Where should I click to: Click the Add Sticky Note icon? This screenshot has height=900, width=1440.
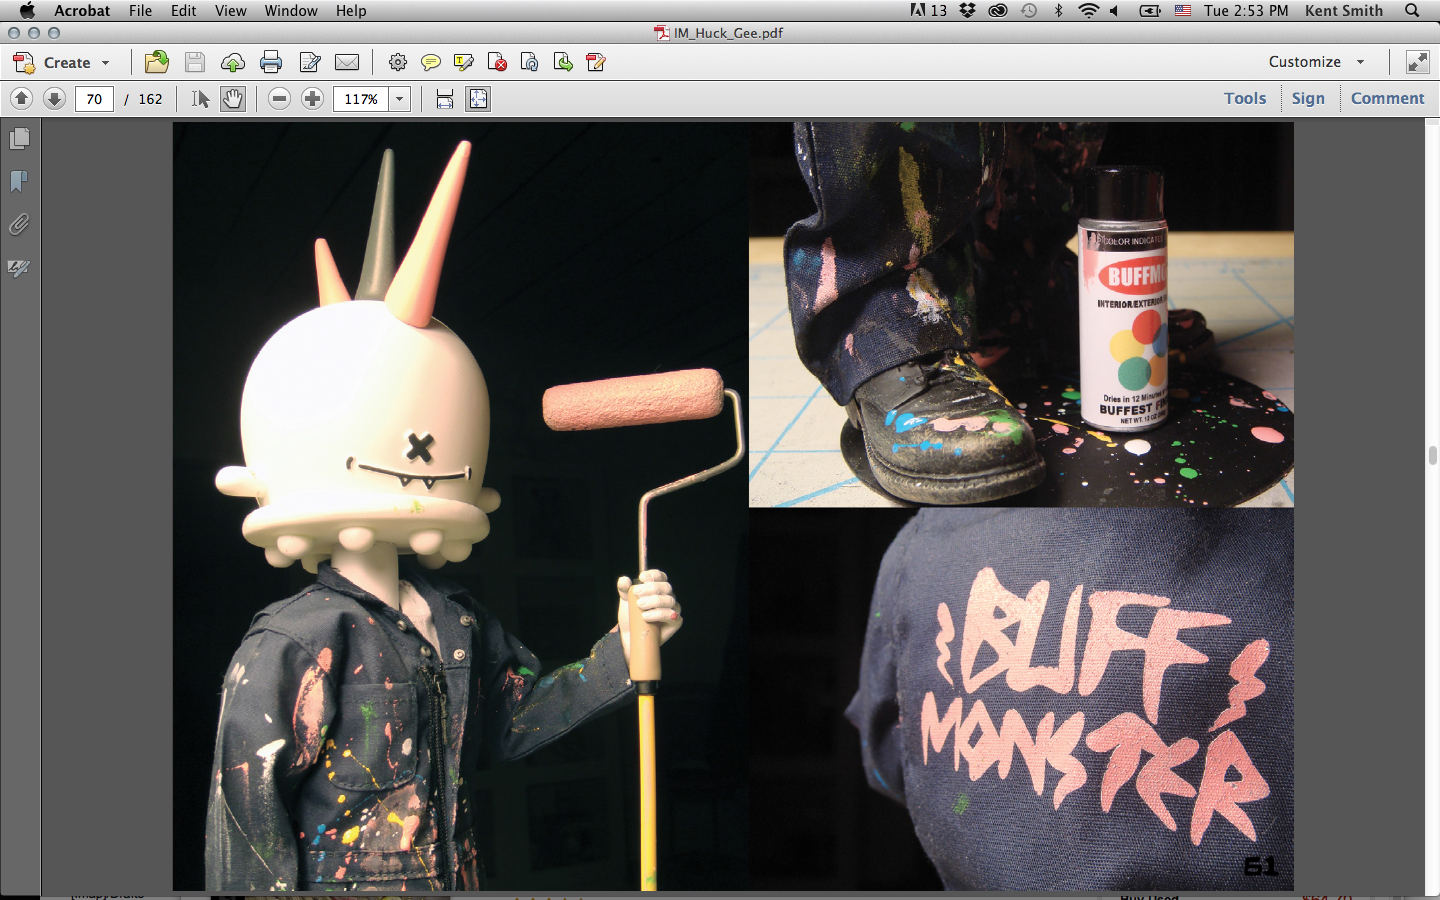pyautogui.click(x=430, y=62)
